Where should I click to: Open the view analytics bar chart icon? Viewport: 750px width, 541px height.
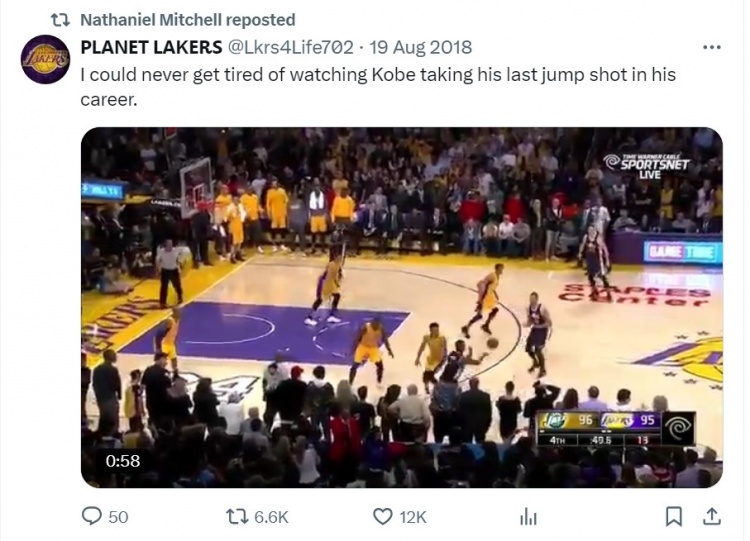[x=528, y=516]
